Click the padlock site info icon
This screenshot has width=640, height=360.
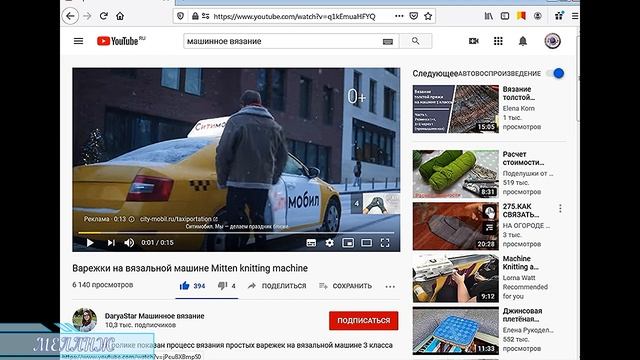(x=196, y=16)
